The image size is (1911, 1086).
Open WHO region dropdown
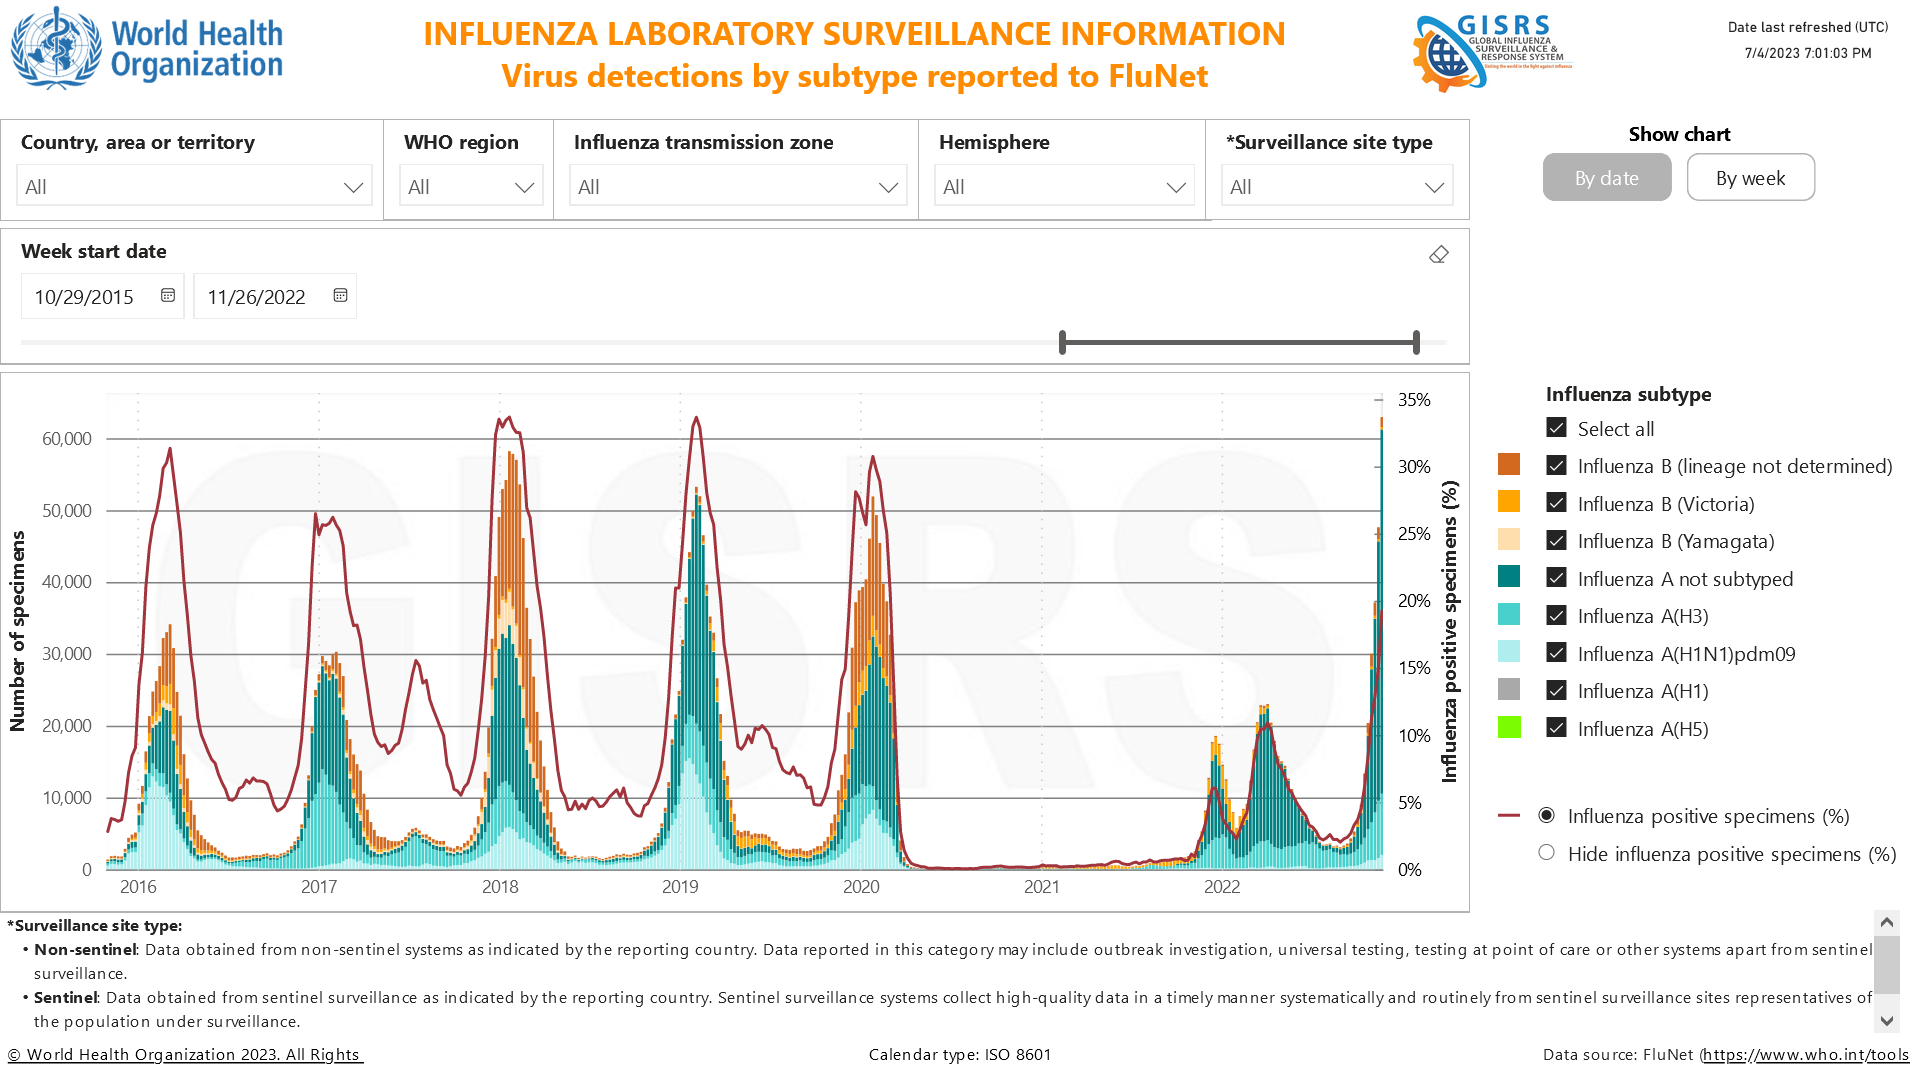[471, 187]
